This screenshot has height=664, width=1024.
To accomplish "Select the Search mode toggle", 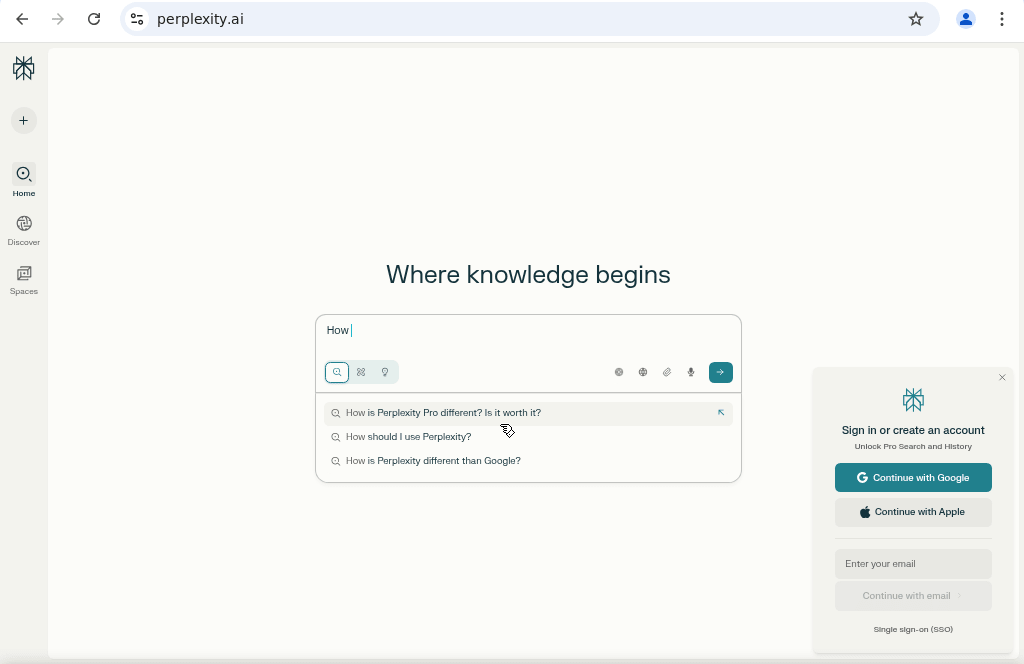I will 337,372.
